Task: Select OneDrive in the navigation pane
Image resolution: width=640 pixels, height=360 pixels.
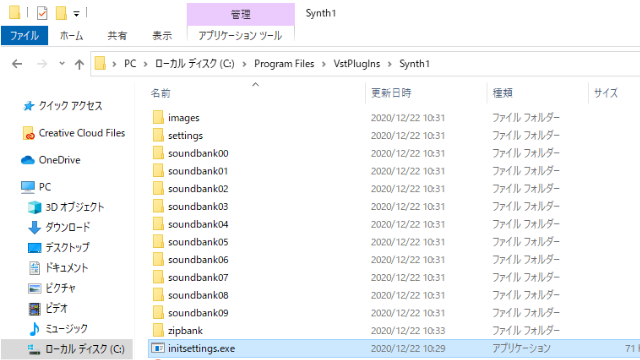Action: (x=60, y=160)
